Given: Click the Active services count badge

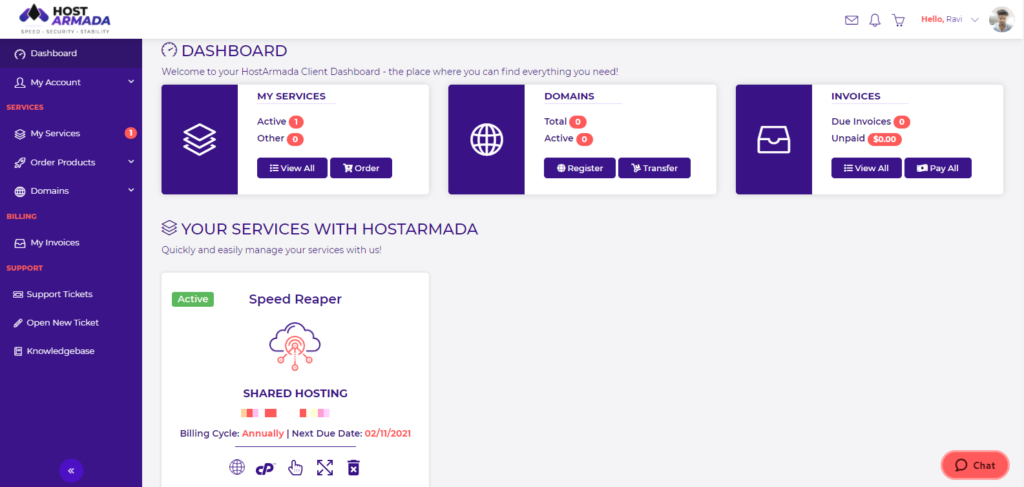Looking at the screenshot, I should point(296,121).
